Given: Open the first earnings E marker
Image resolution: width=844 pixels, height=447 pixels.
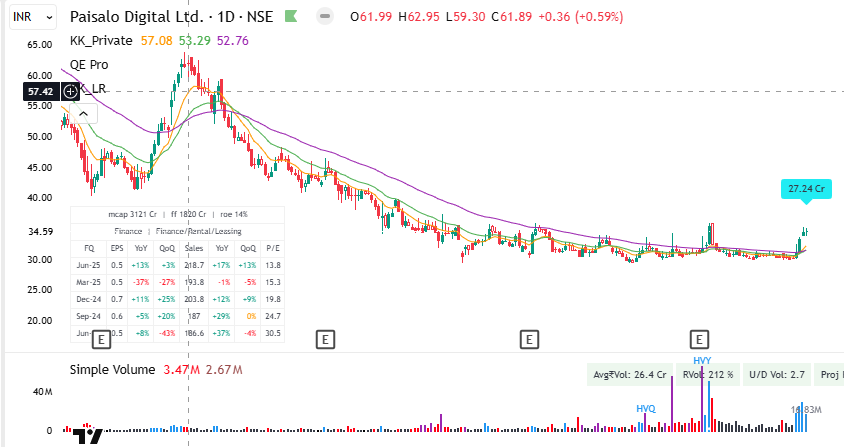Looking at the screenshot, I should pos(101,340).
